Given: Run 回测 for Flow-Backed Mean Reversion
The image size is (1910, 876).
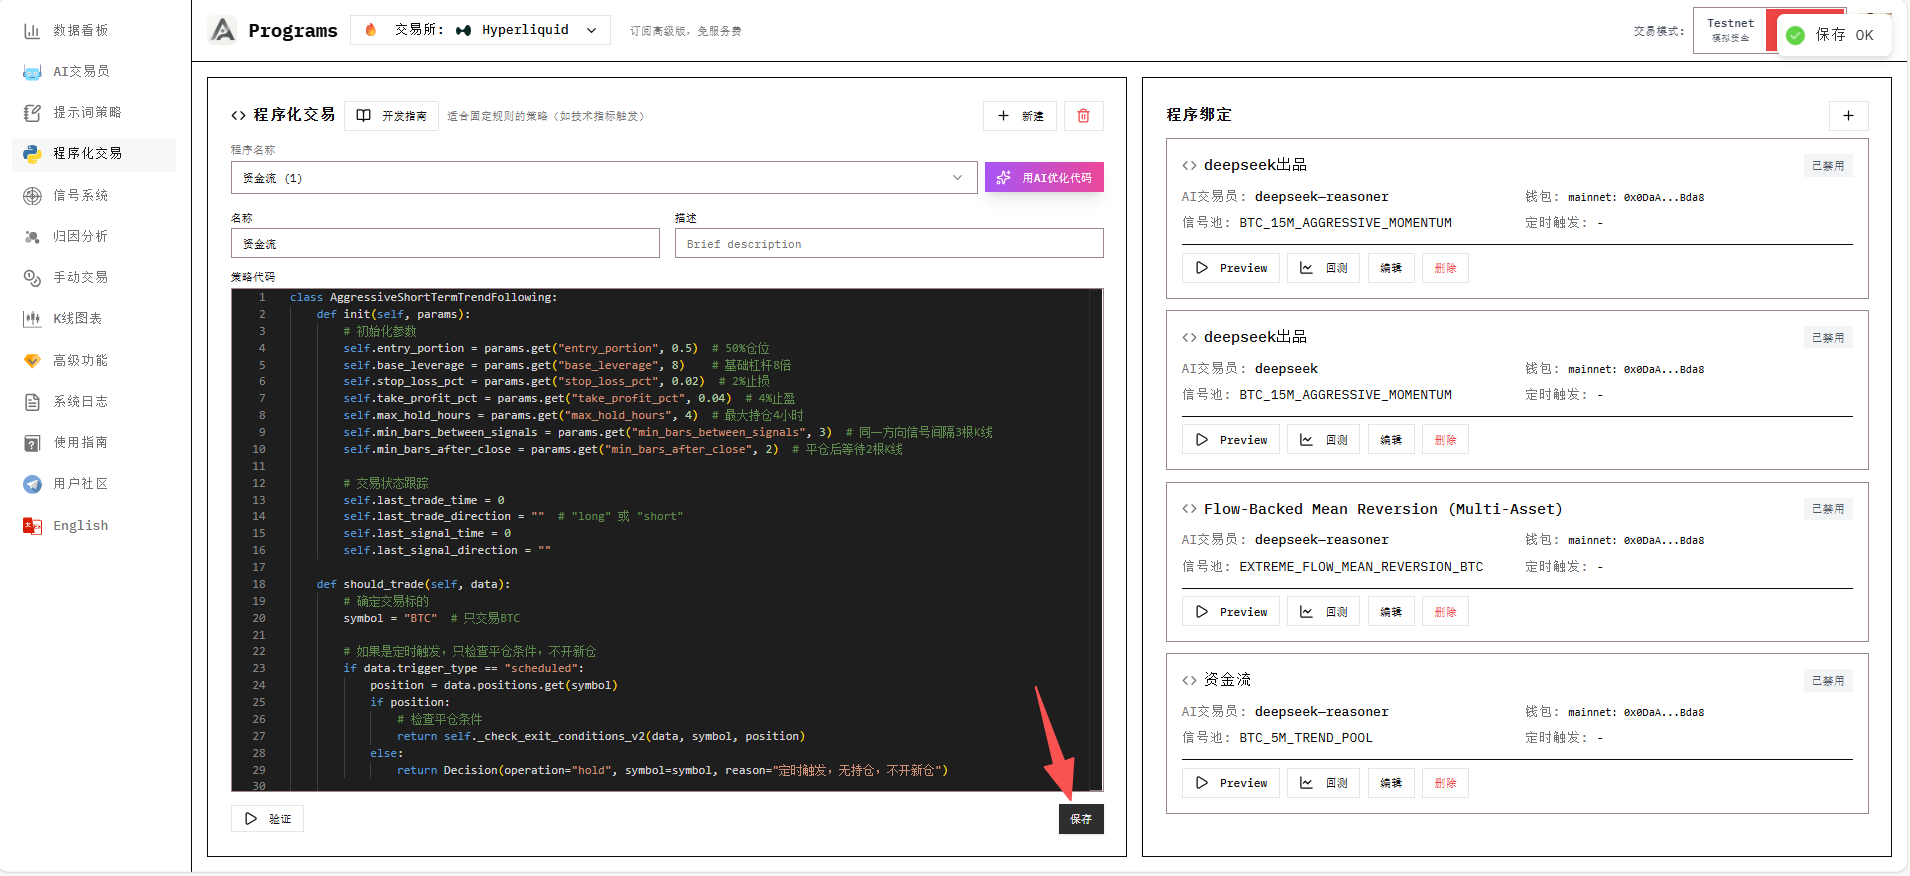Looking at the screenshot, I should 1323,612.
